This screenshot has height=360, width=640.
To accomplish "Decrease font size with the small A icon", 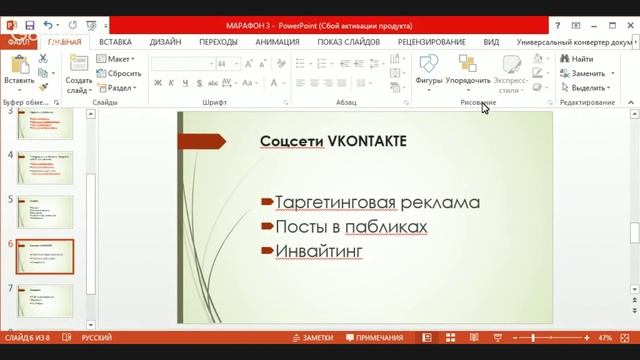I will point(262,64).
